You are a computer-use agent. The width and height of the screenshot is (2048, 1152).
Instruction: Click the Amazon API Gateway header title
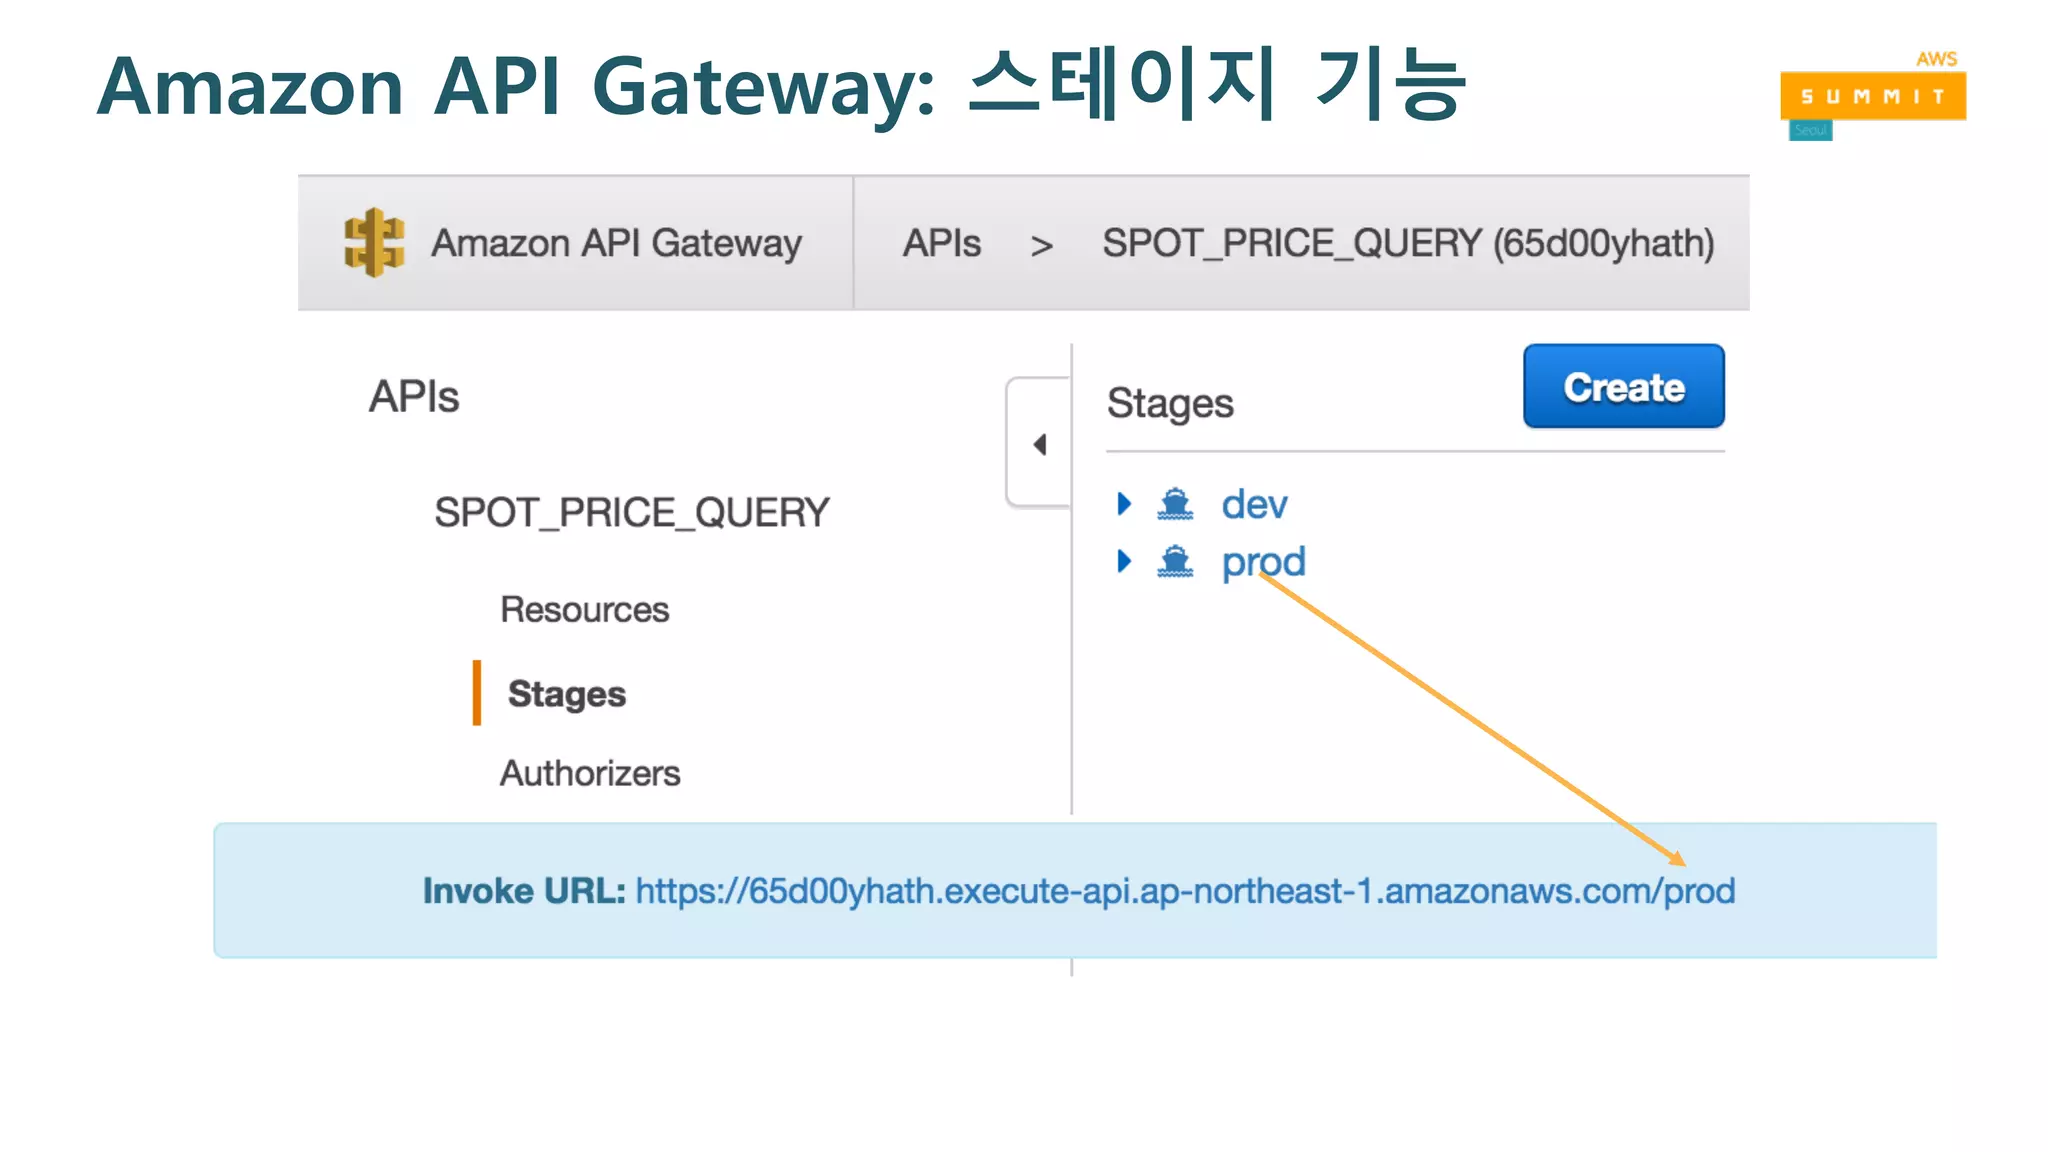(x=616, y=243)
